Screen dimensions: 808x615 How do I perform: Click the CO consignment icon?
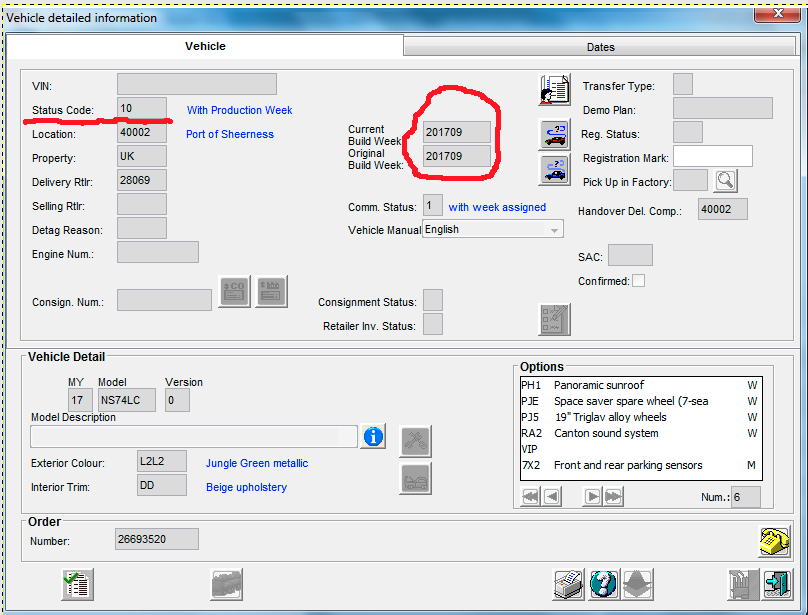[x=234, y=291]
